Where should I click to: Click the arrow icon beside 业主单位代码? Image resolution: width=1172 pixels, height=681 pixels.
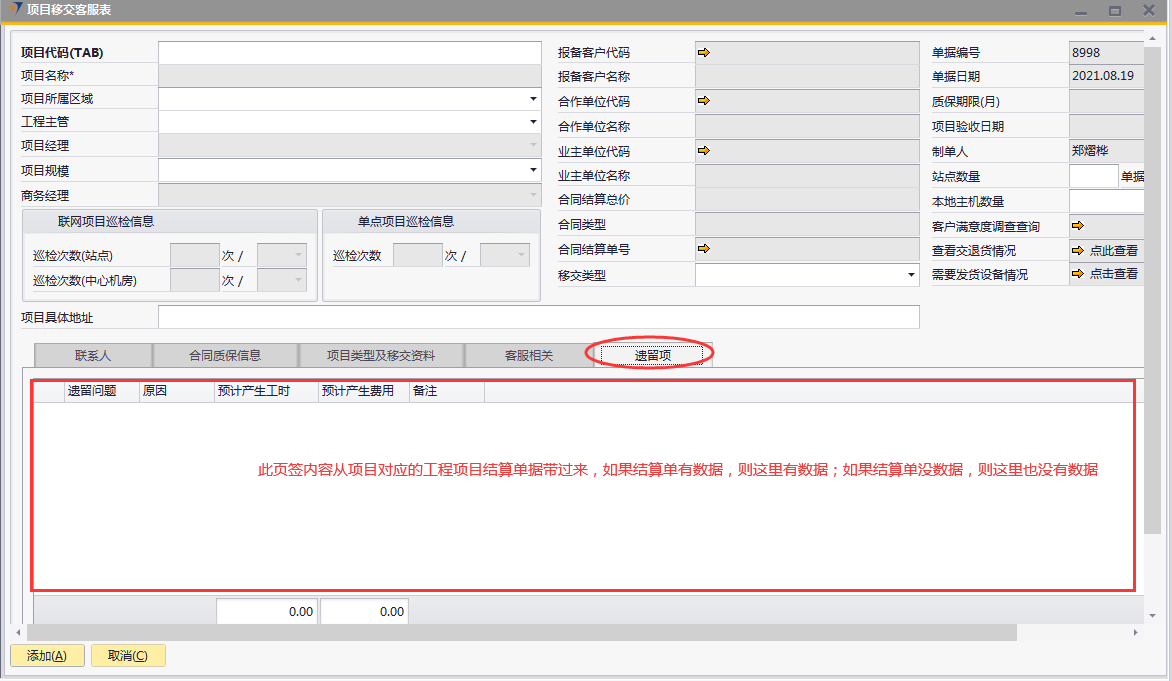704,150
